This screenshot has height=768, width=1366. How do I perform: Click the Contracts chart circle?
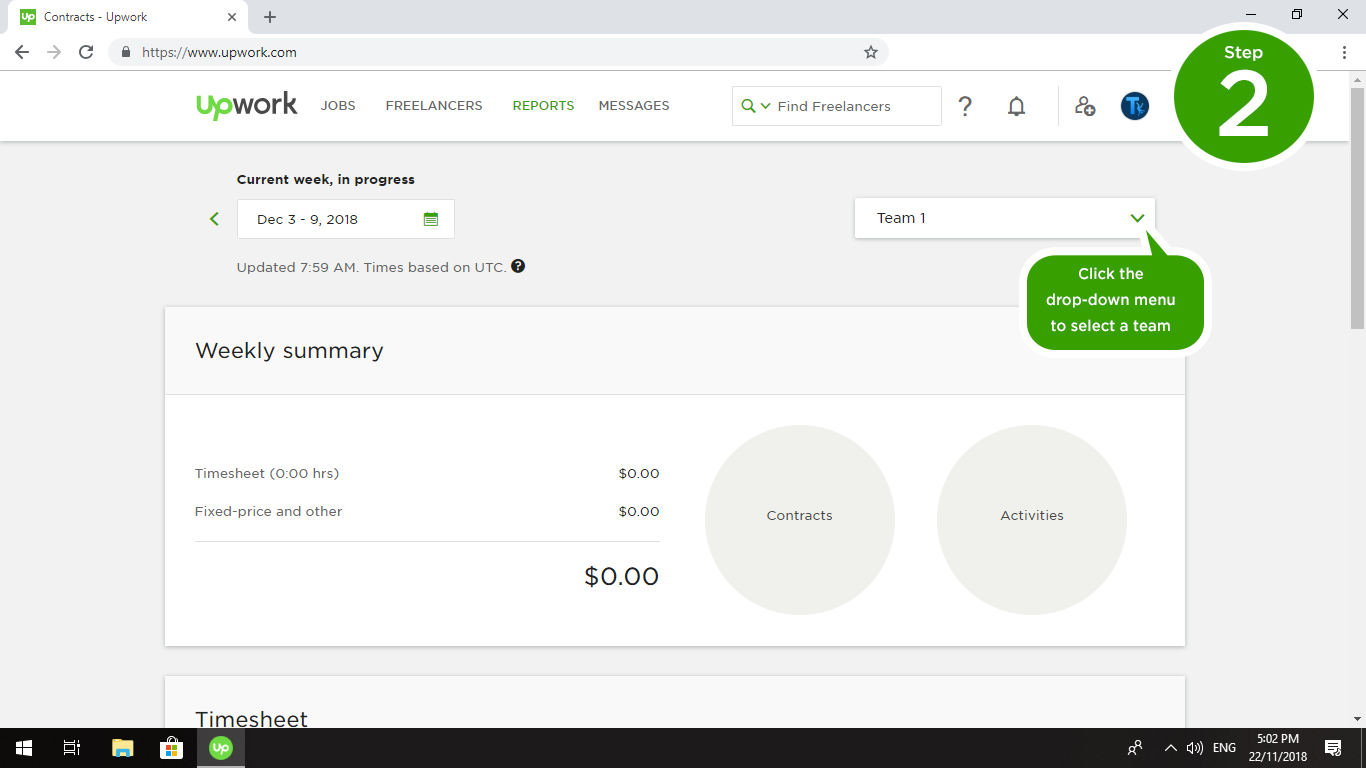799,519
